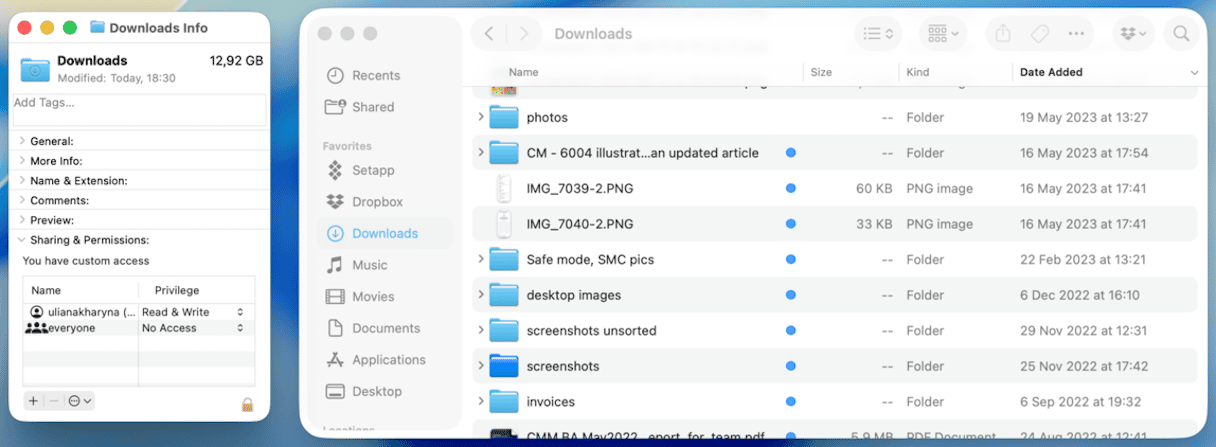Image resolution: width=1216 pixels, height=447 pixels.
Task: Expand the General section
Action: [x=23, y=141]
